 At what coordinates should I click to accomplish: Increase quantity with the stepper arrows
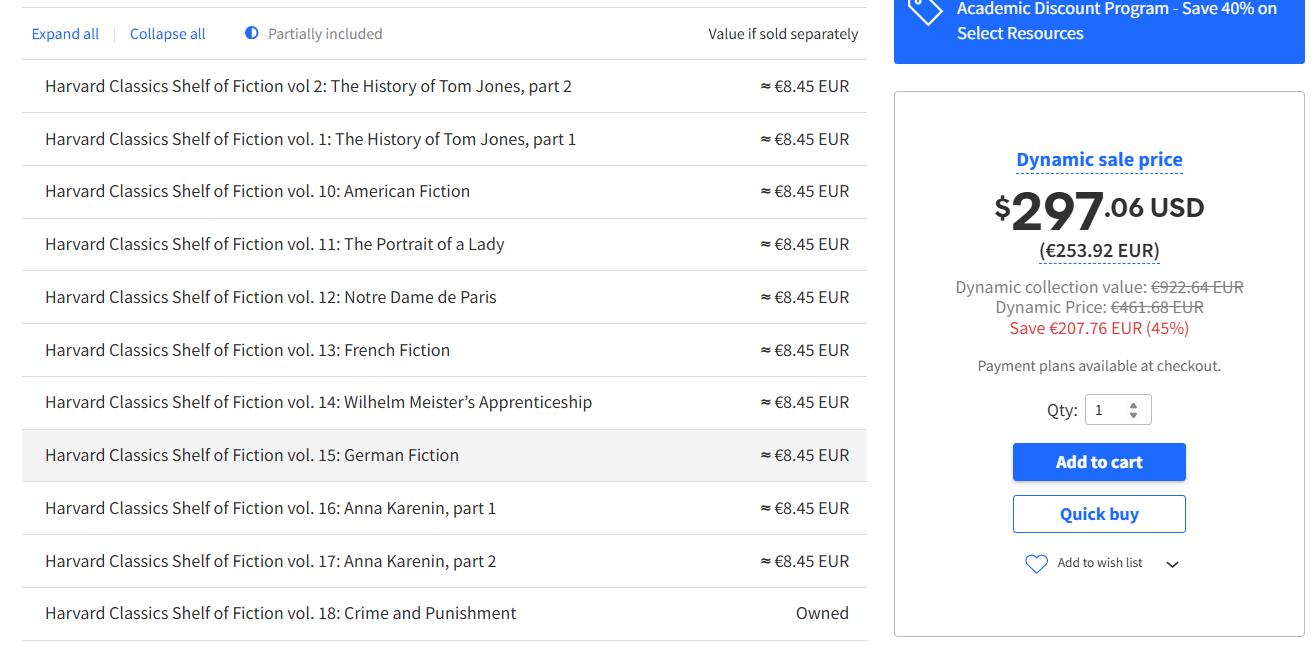[x=1133, y=405]
